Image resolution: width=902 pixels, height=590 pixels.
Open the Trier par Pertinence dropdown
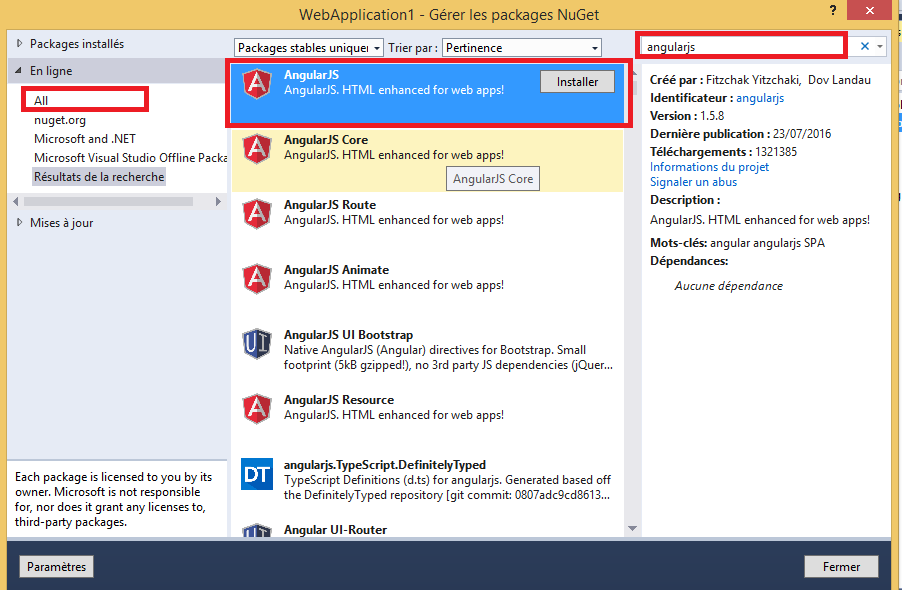click(522, 48)
